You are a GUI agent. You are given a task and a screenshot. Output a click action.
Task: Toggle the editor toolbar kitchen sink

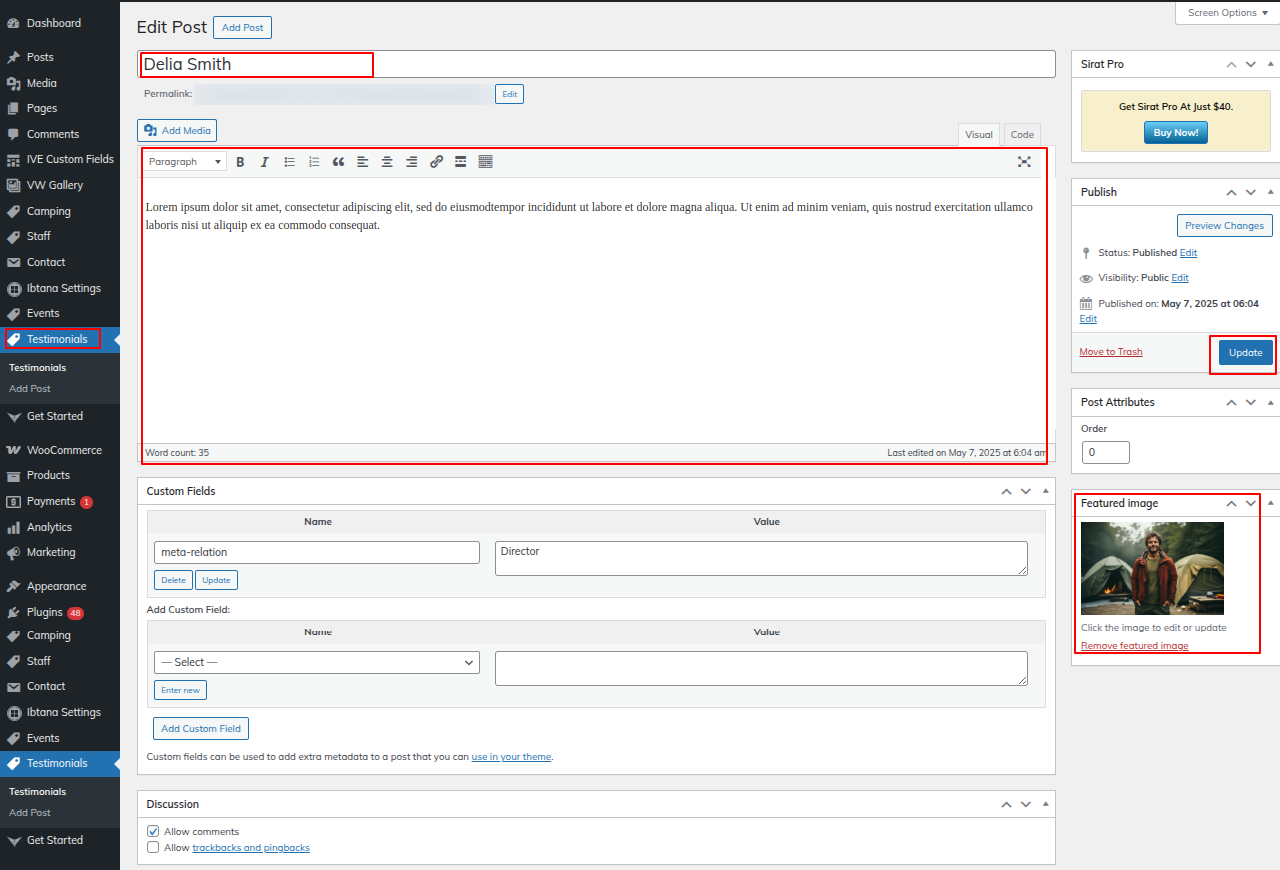click(x=486, y=162)
